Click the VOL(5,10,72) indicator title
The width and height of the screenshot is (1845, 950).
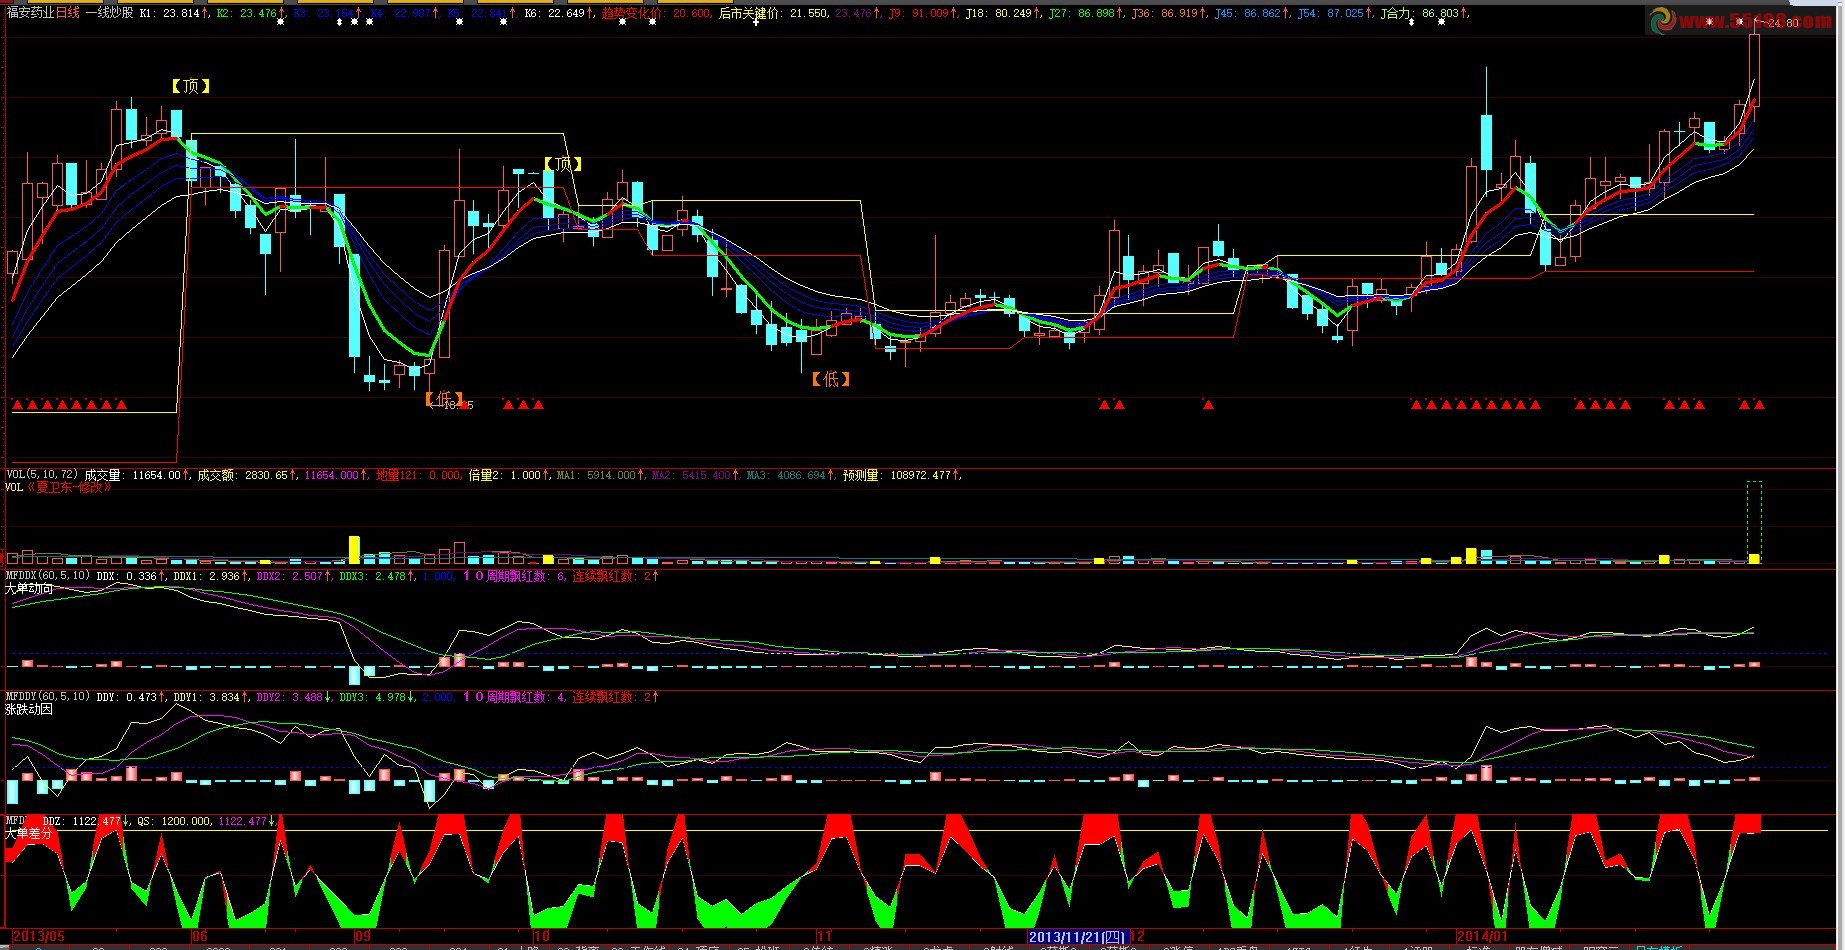pyautogui.click(x=42, y=475)
